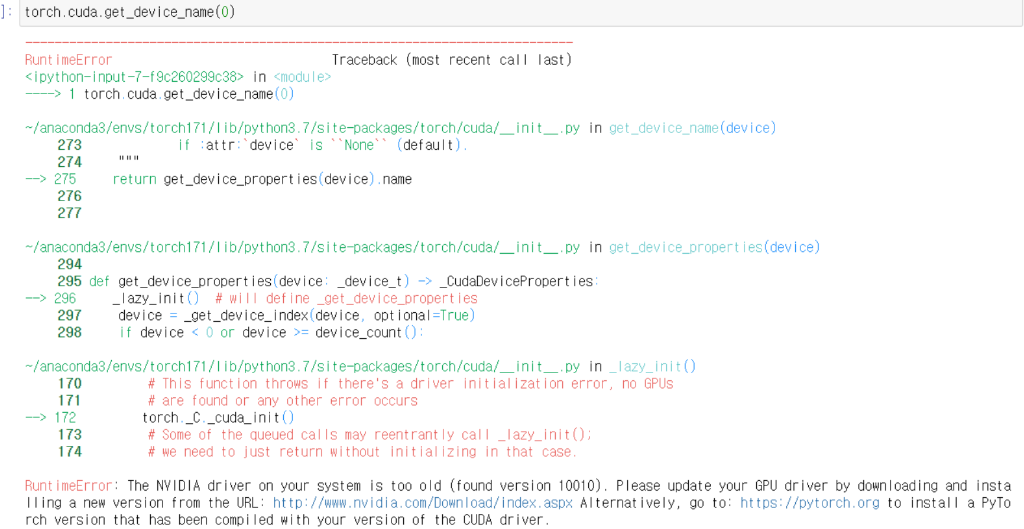The height and width of the screenshot is (529, 1024).
Task: Click line 174 'just return without initializing' comment
Action: click(x=362, y=451)
